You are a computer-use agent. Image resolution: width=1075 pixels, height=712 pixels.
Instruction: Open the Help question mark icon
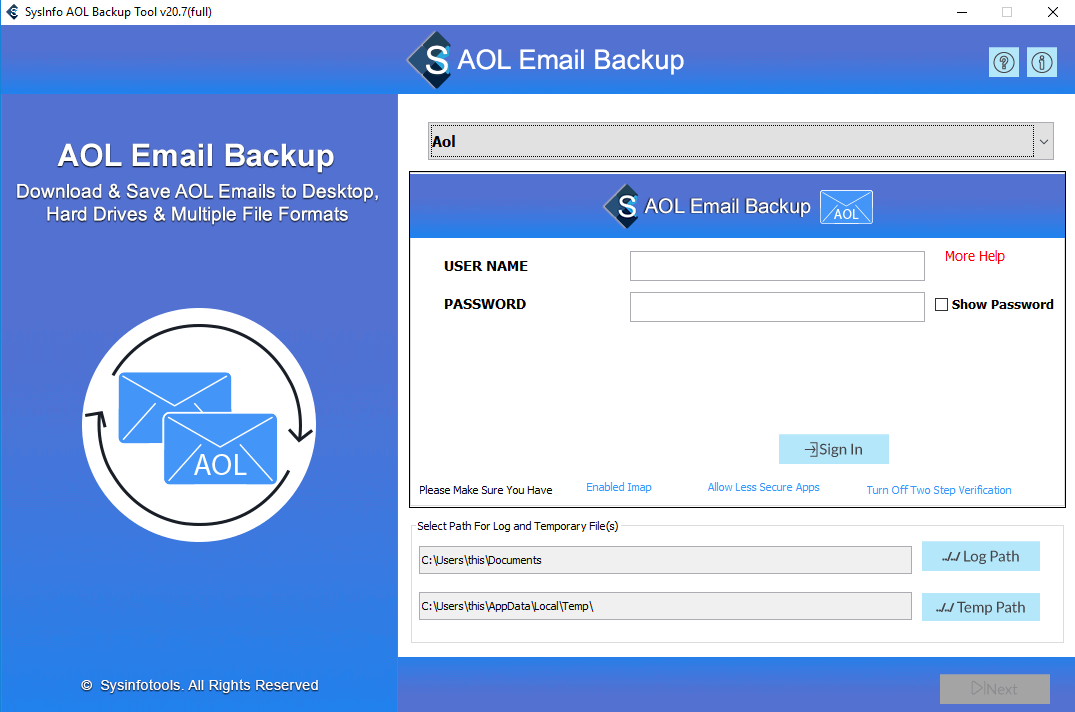[x=1003, y=62]
